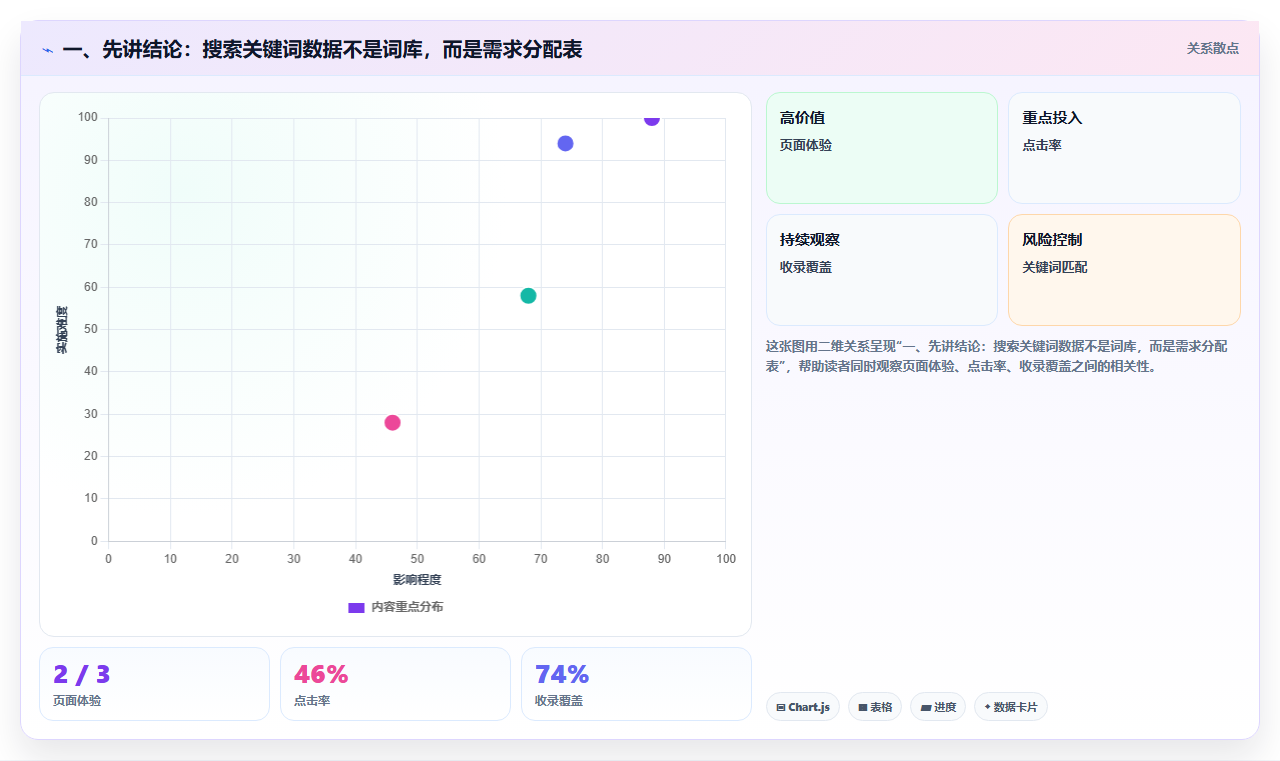Toggle the 内容重点分布 legend swatch
This screenshot has height=761, width=1280.
click(x=356, y=607)
